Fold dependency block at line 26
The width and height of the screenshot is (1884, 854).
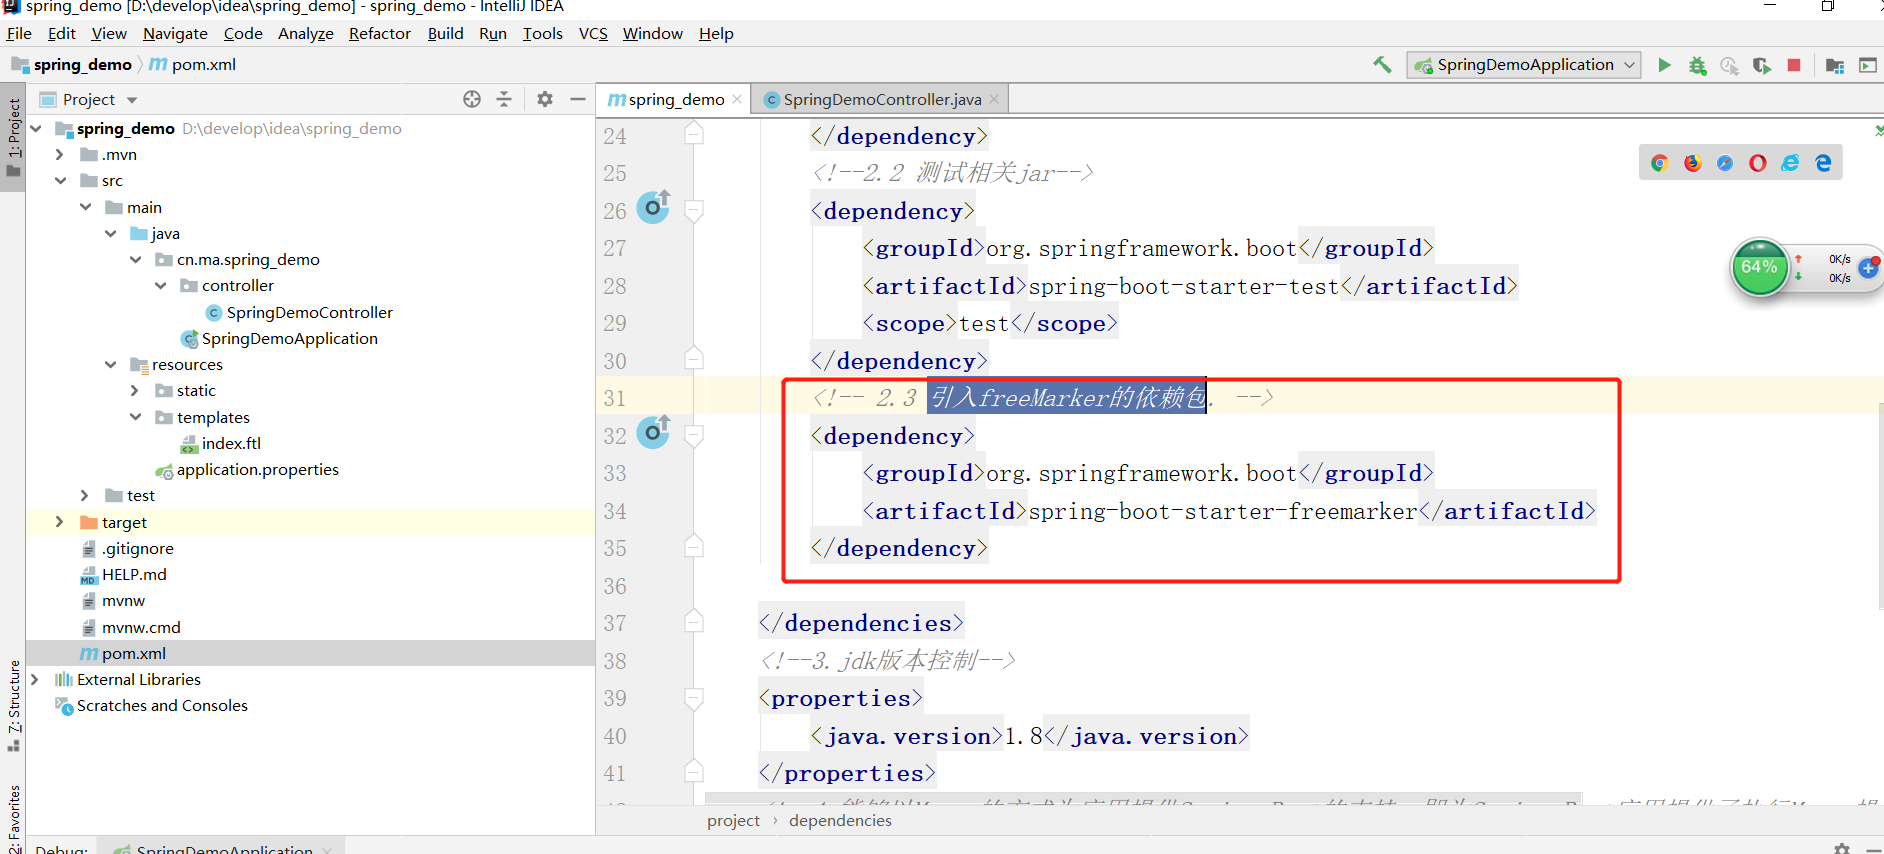[x=693, y=210]
